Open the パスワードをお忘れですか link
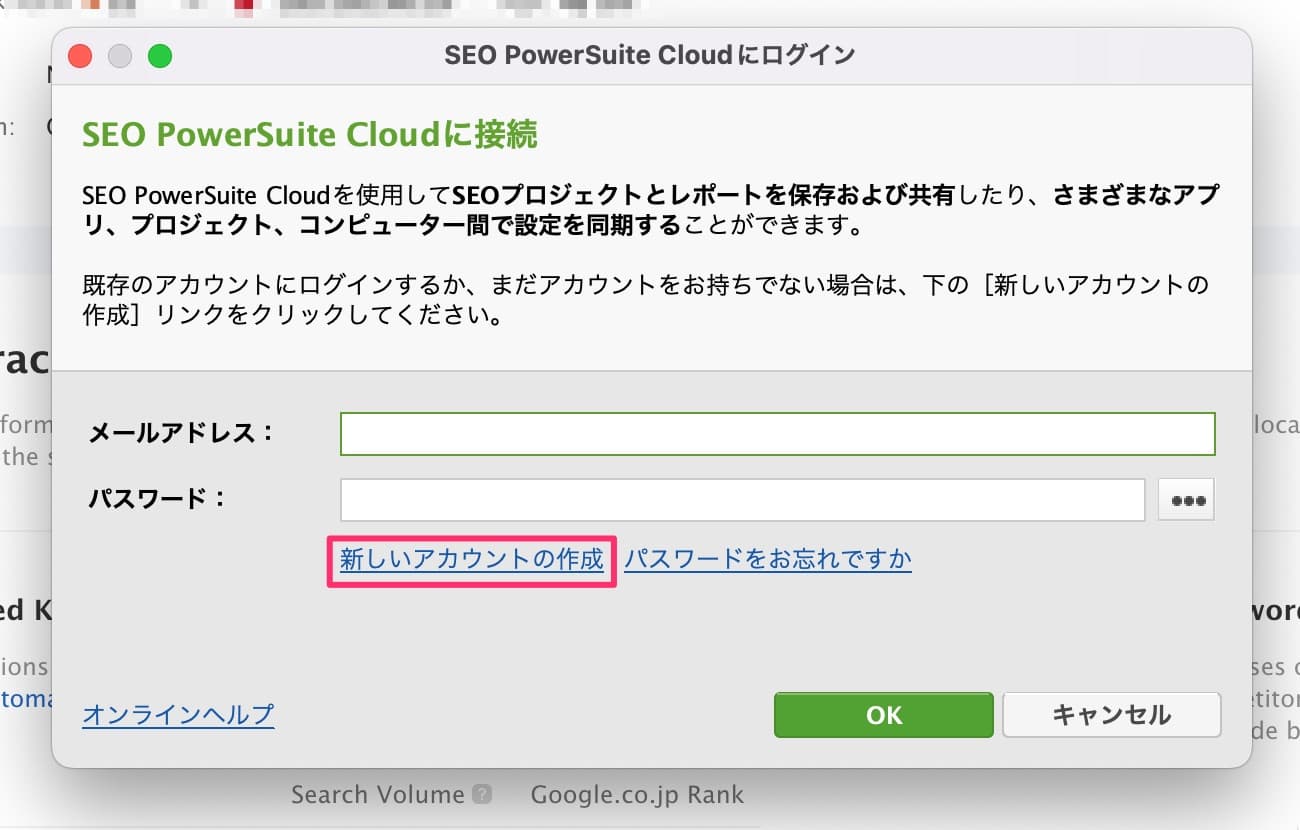 pos(768,558)
